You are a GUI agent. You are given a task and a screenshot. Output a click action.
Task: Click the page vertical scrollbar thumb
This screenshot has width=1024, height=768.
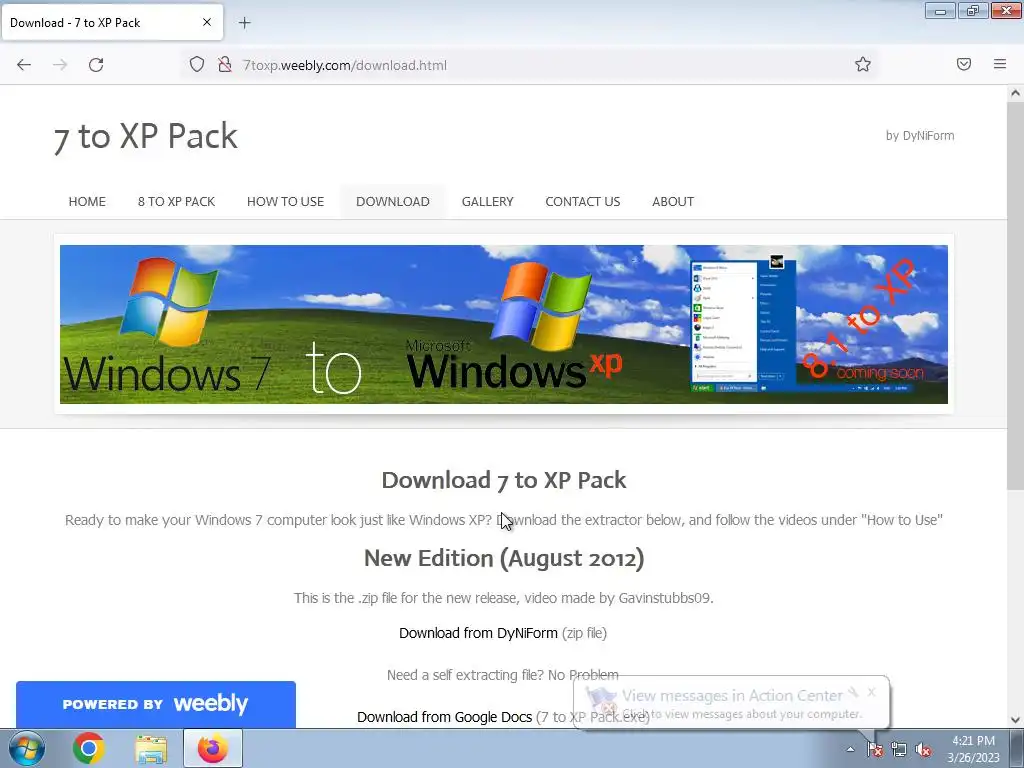coord(1015,294)
